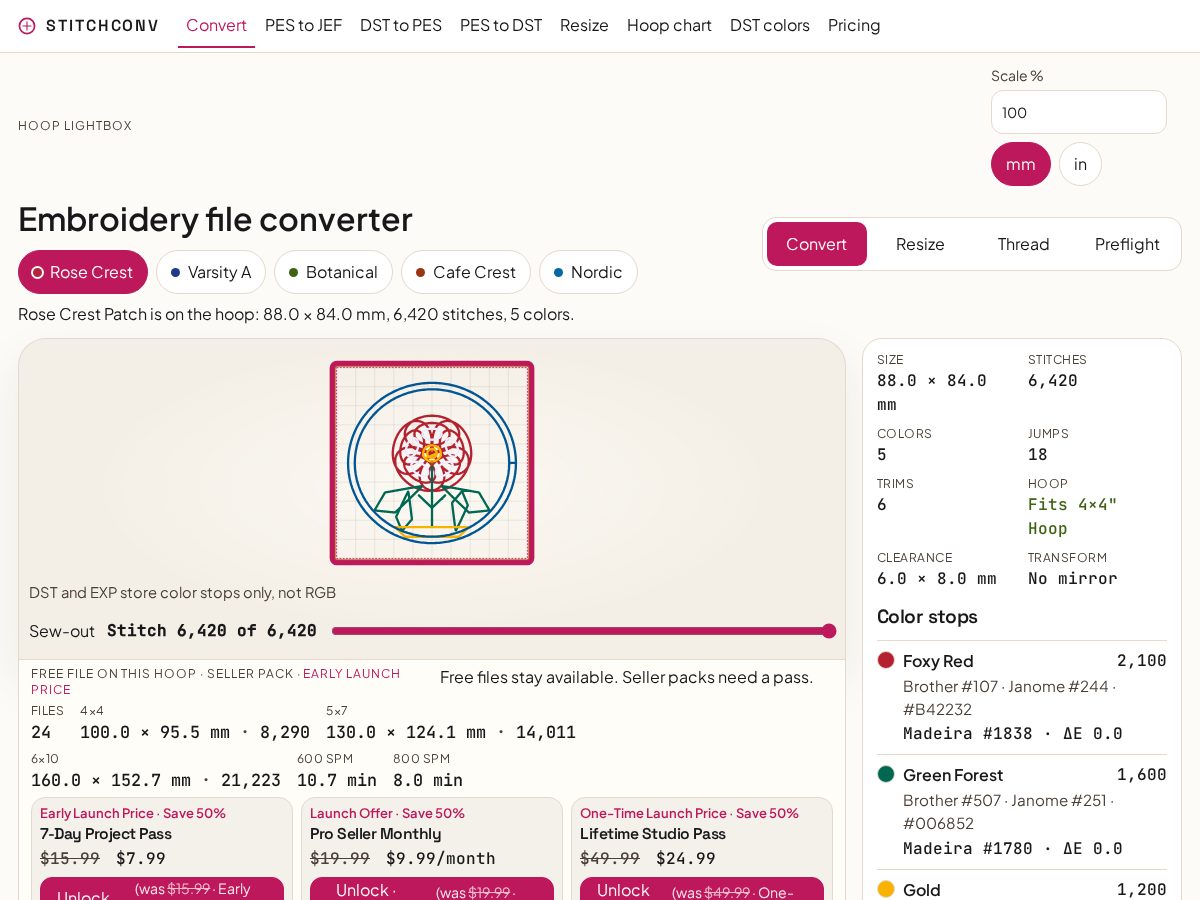This screenshot has height=900, width=1200.
Task: Switch to the Thread panel tab
Action: click(x=1023, y=244)
